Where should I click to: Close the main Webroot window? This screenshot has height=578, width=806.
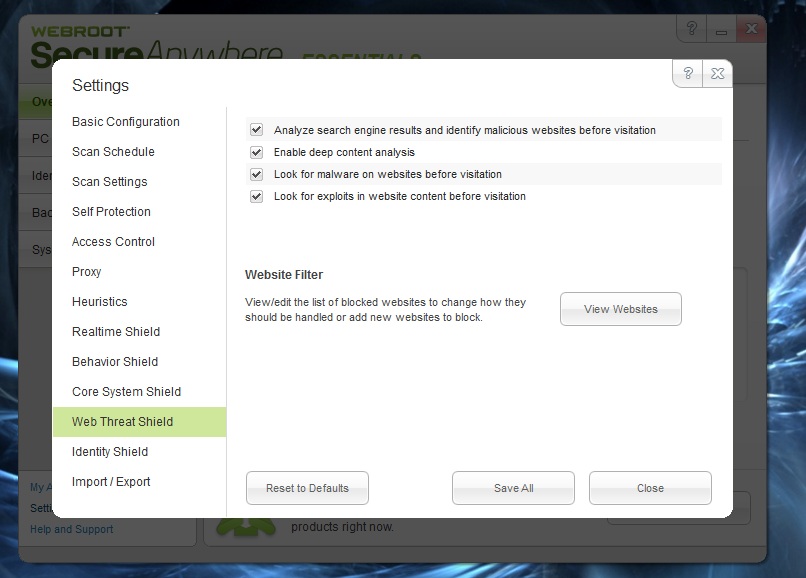pyautogui.click(x=751, y=28)
